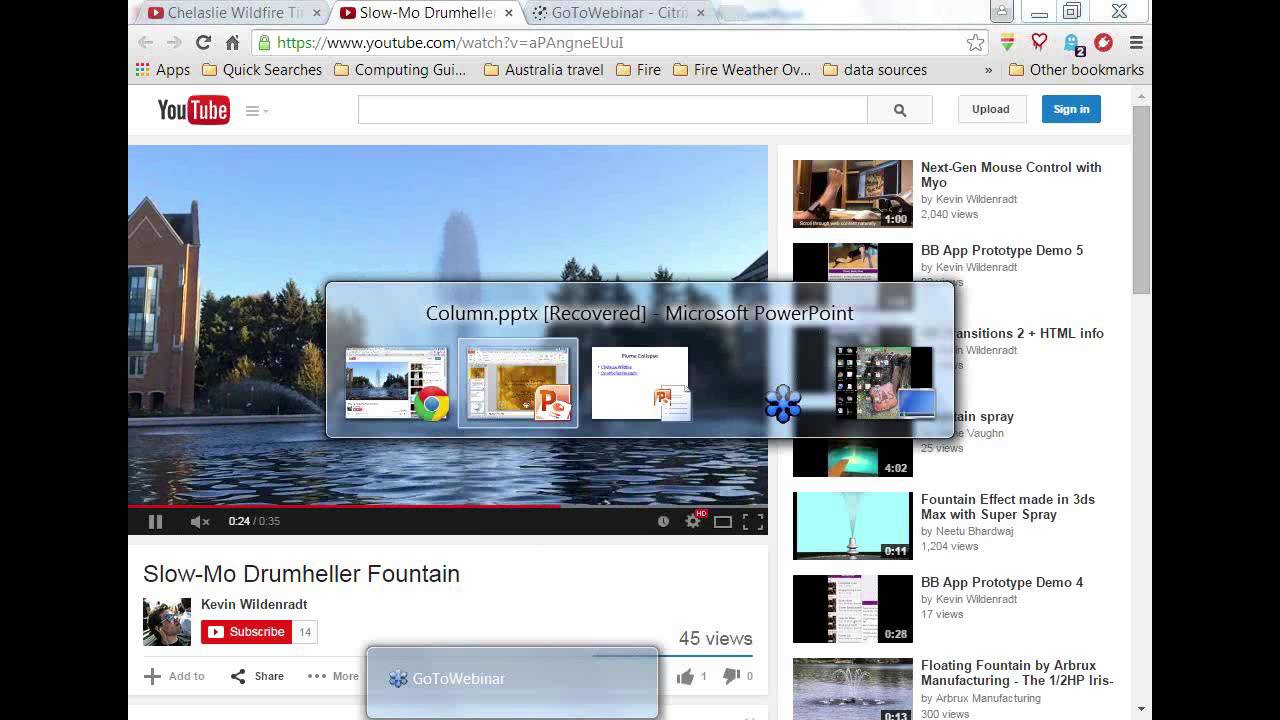
Task: Click the red circular extension icon
Action: coord(1104,42)
